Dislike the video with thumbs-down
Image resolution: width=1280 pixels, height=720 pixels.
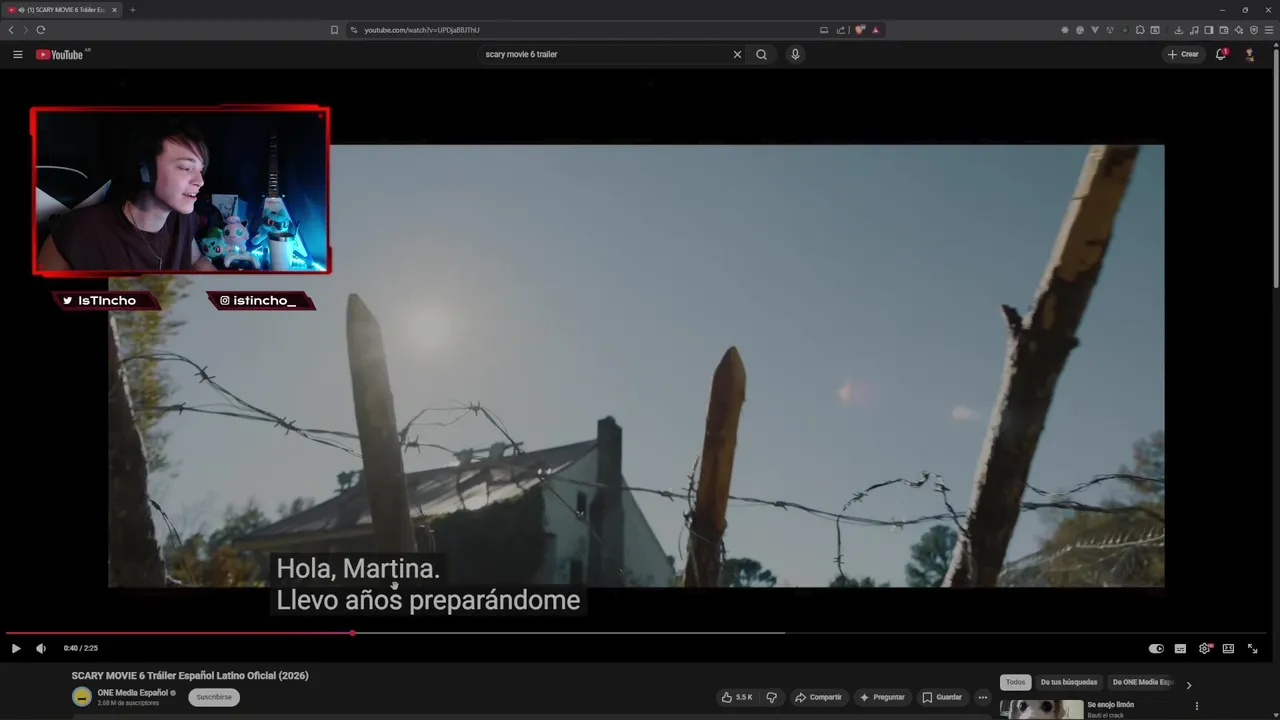pos(771,697)
